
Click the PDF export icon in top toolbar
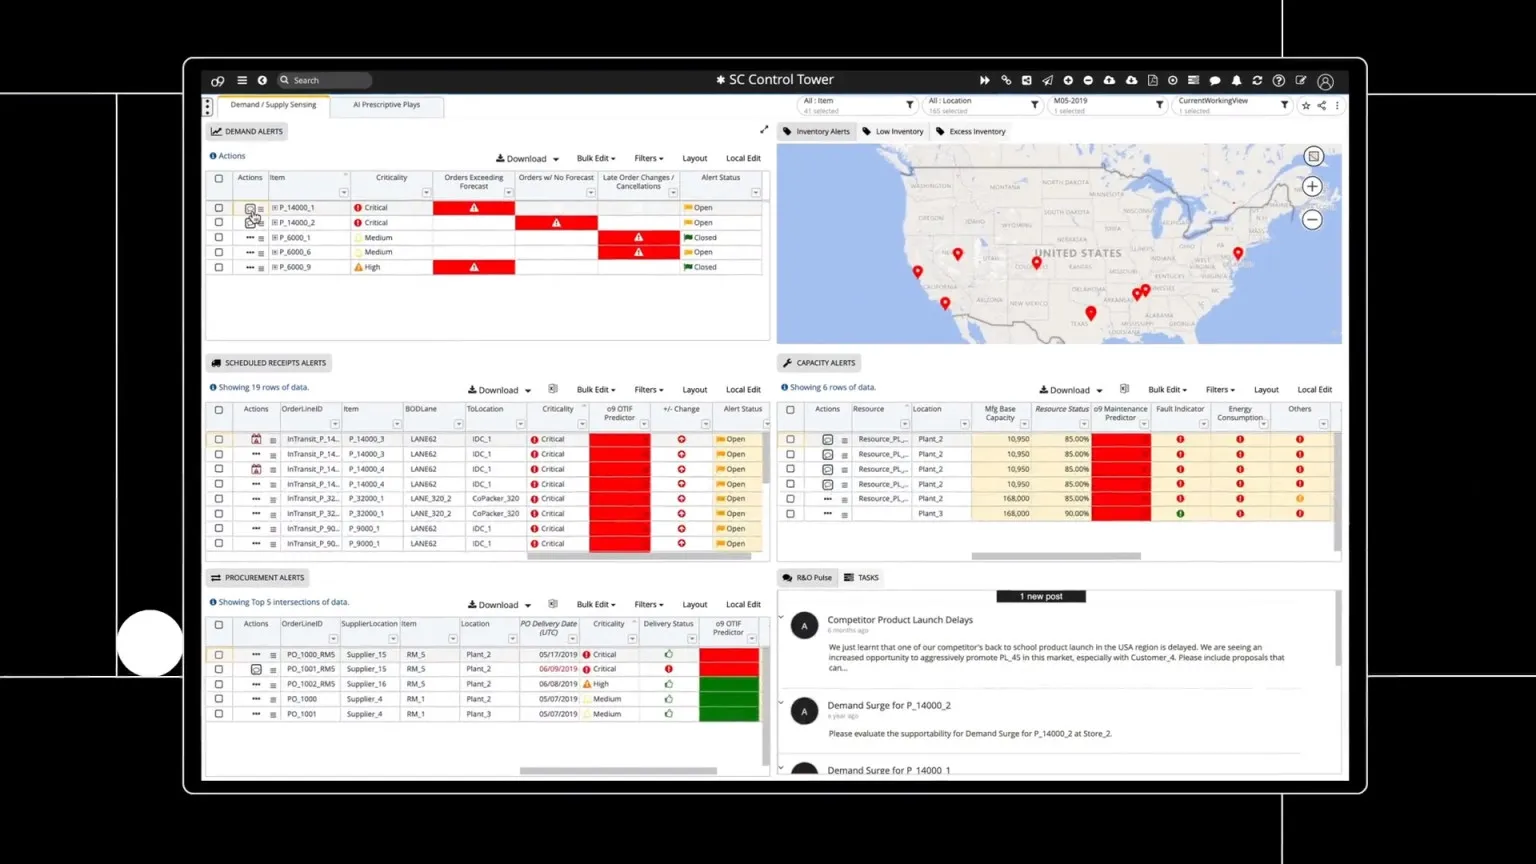coord(1153,80)
